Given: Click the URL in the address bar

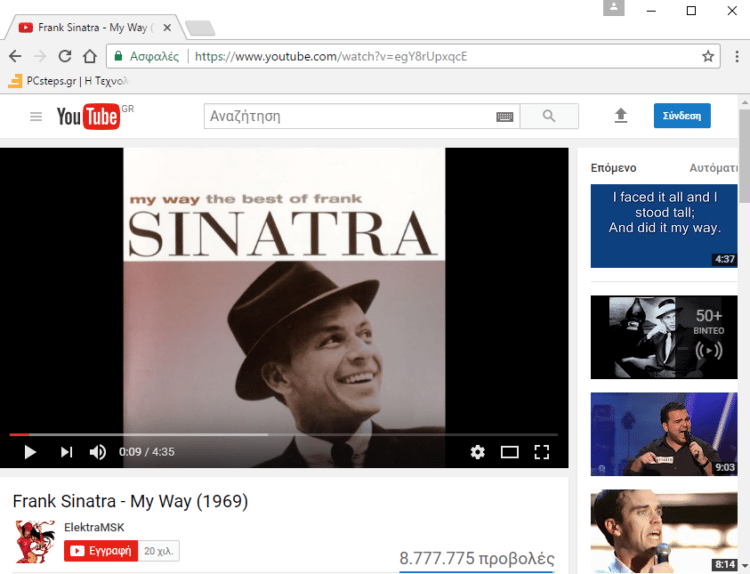Looking at the screenshot, I should [x=331, y=56].
